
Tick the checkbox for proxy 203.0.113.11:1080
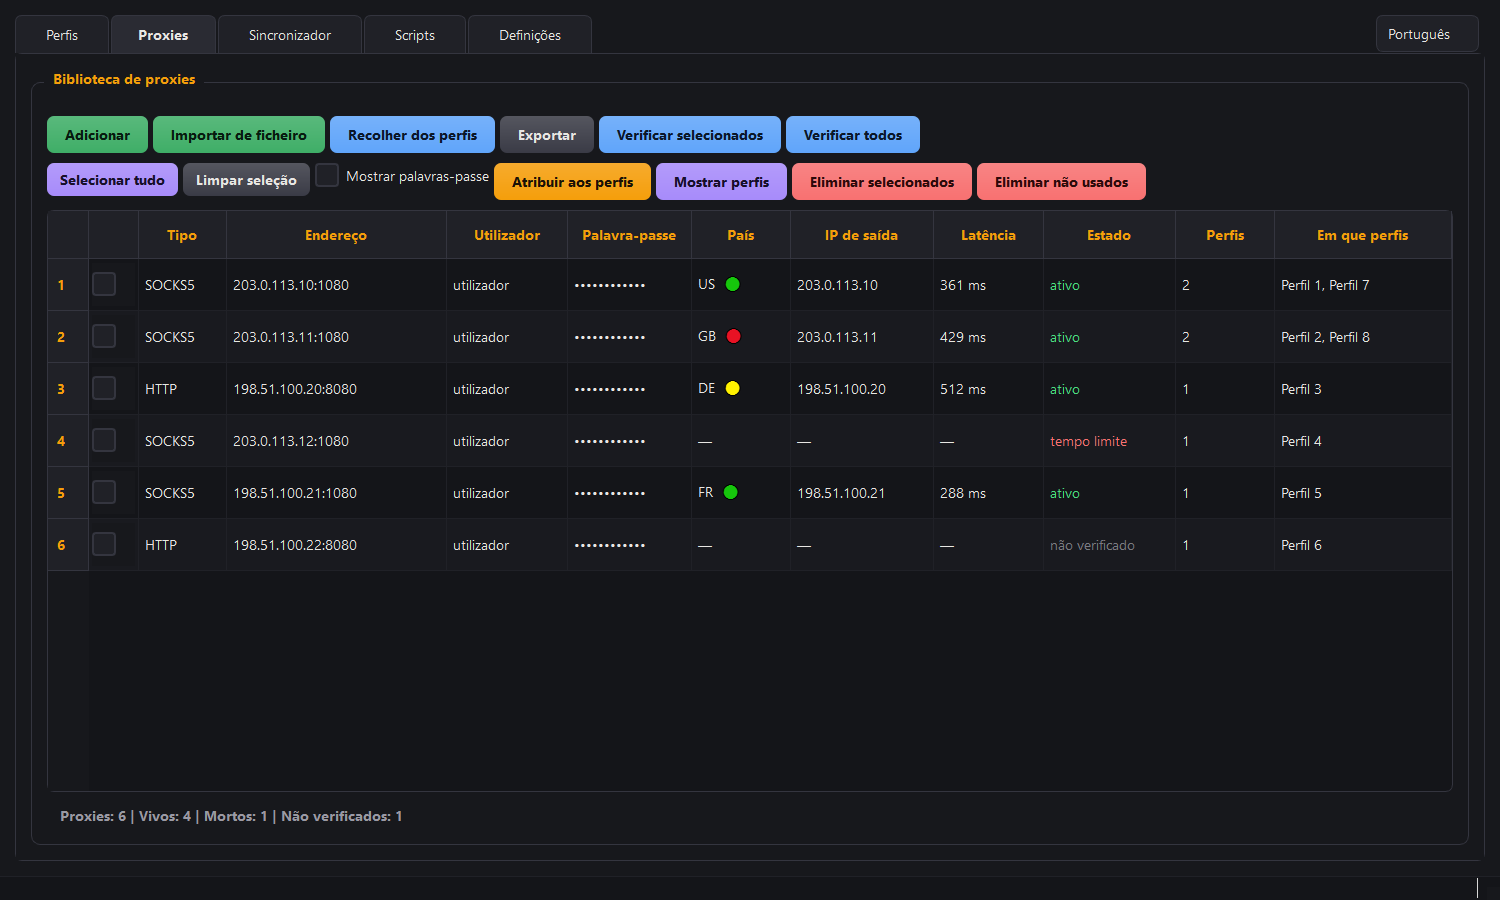click(x=104, y=336)
